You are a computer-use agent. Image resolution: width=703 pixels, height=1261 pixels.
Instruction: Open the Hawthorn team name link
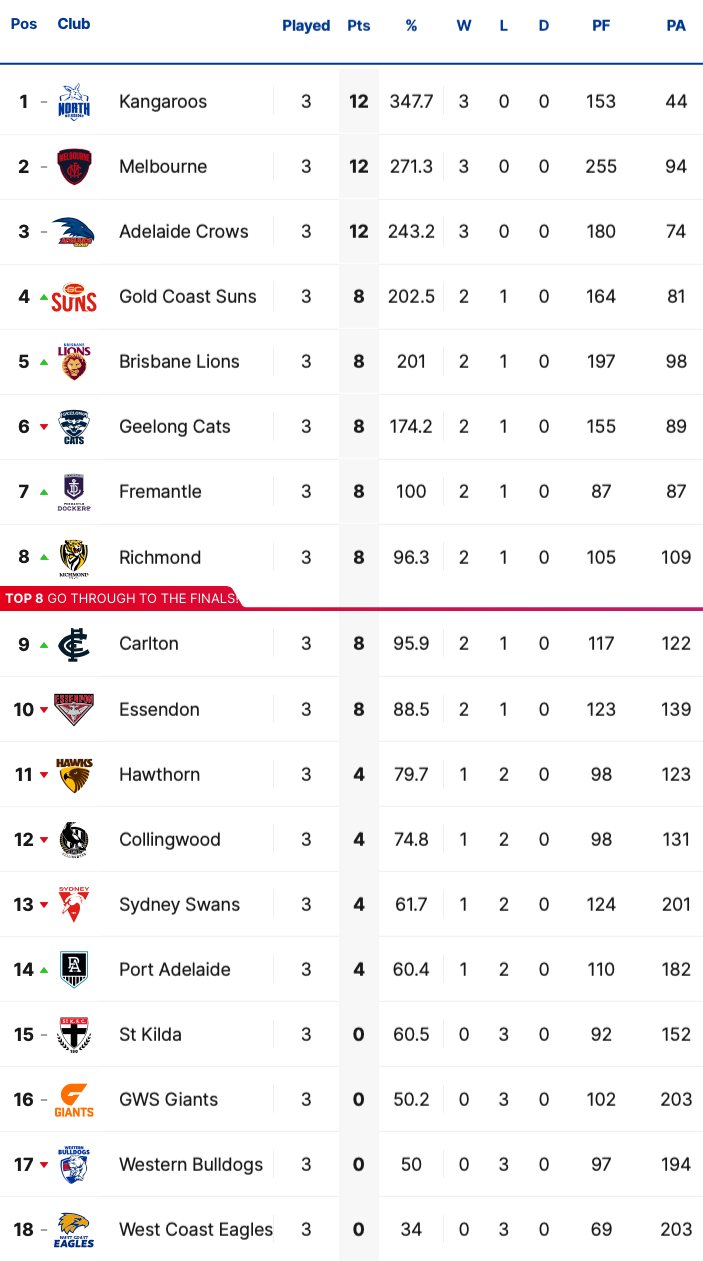point(159,775)
